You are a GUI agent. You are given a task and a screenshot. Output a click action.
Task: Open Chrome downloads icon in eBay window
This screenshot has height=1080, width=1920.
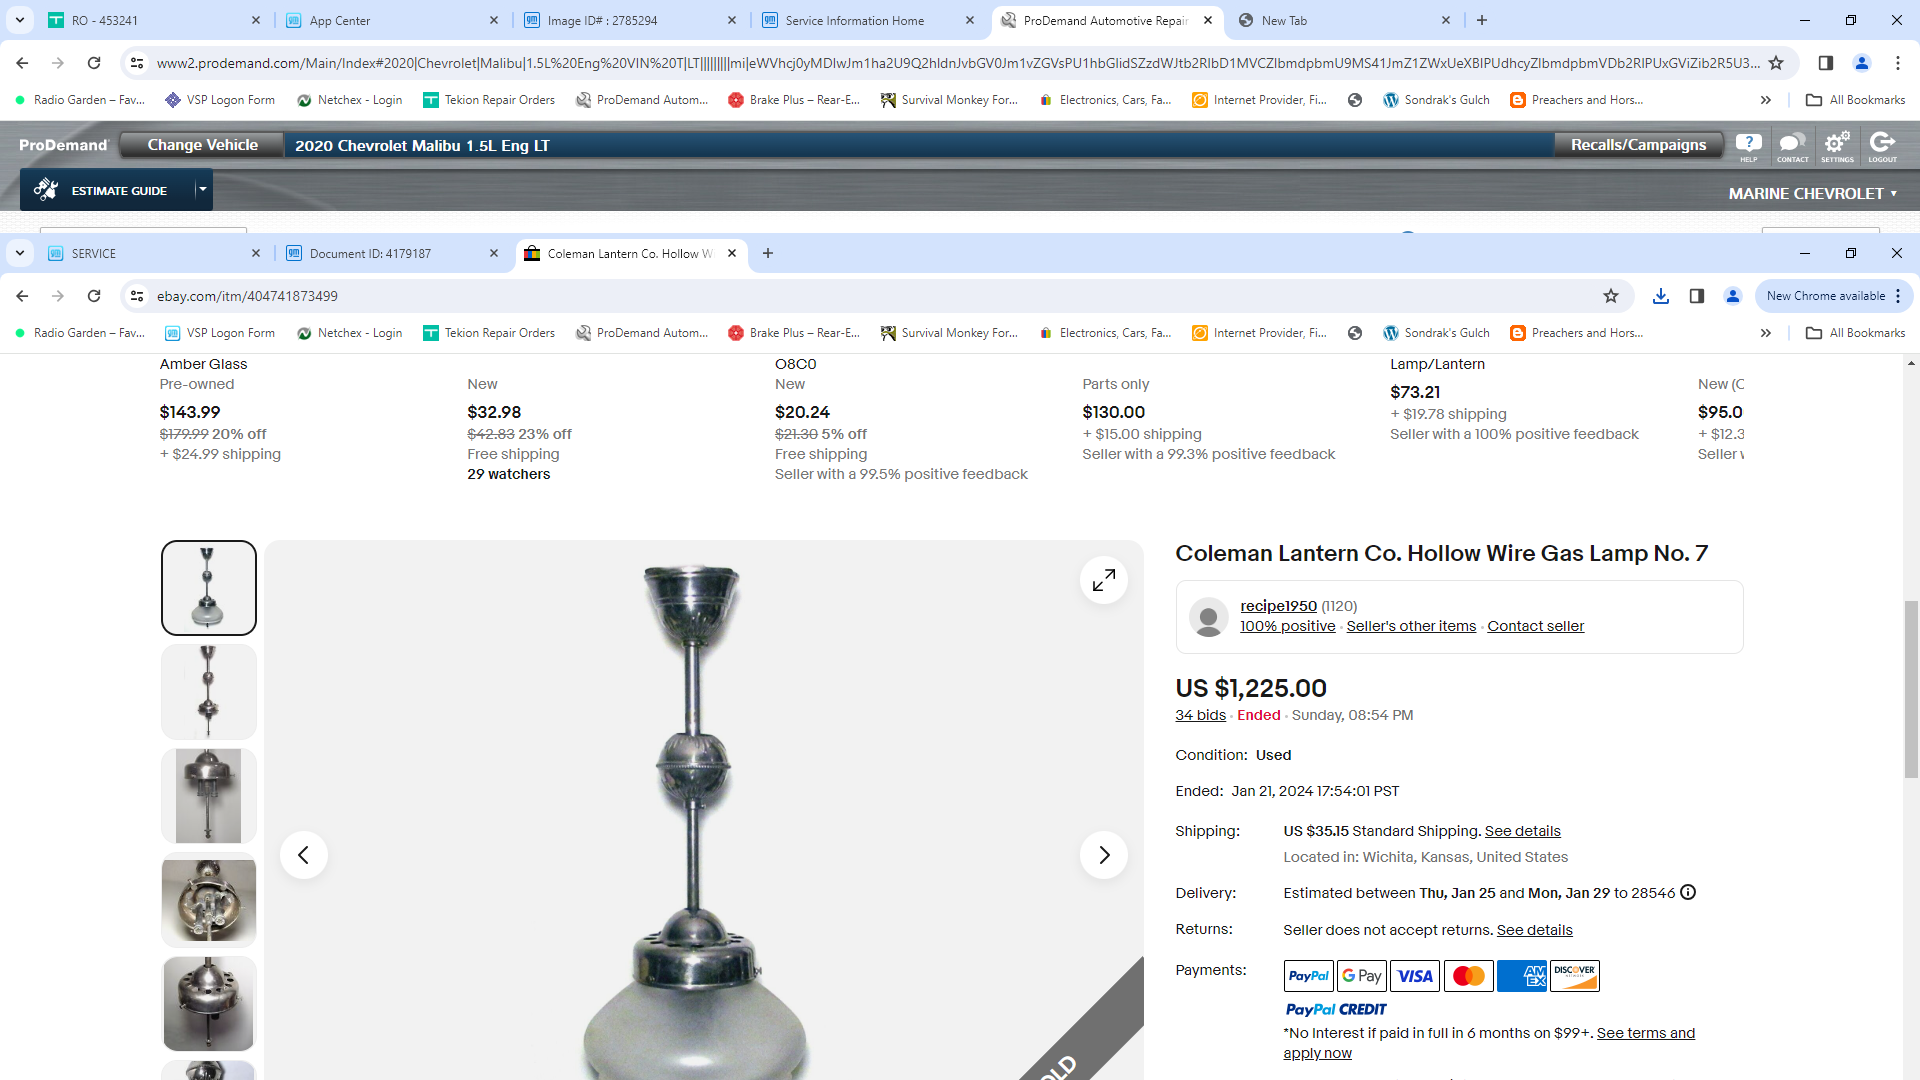point(1660,296)
